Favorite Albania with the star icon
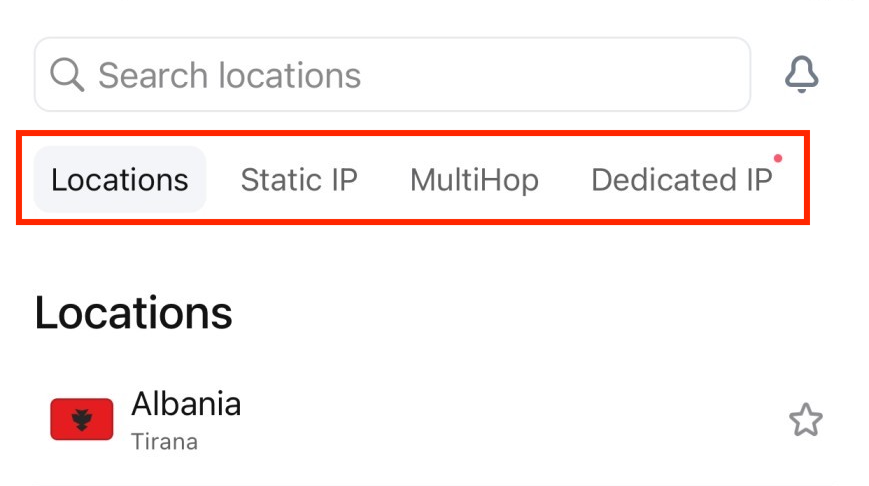The width and height of the screenshot is (869, 486). (805, 420)
